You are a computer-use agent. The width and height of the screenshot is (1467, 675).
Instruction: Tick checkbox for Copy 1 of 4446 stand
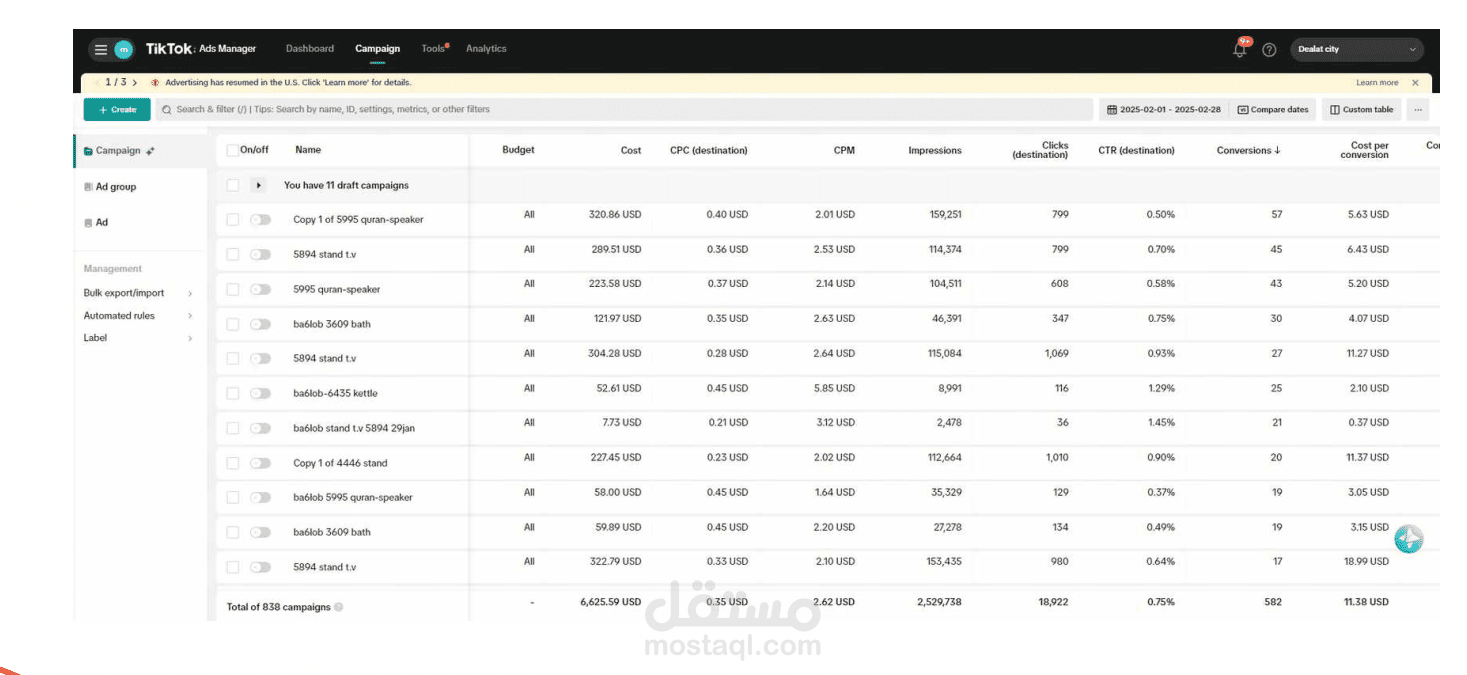233,463
